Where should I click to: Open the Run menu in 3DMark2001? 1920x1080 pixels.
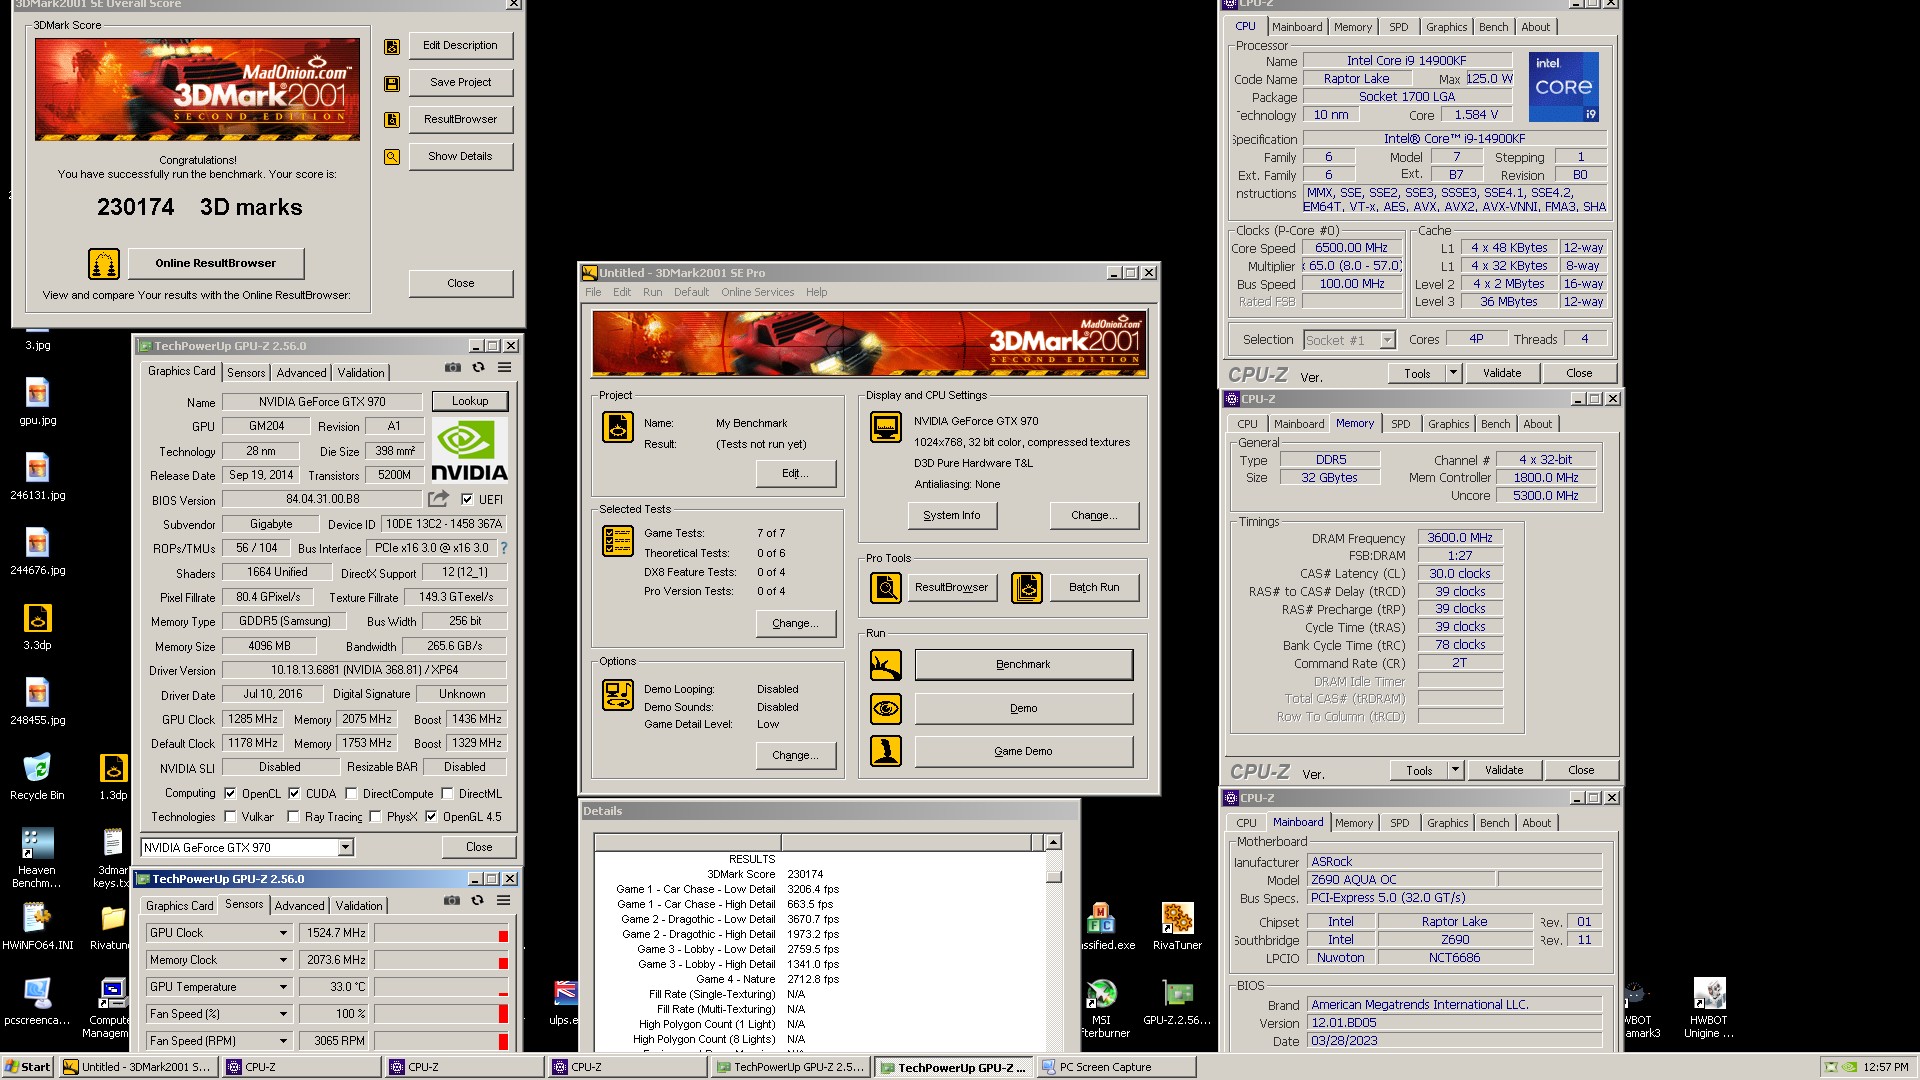tap(652, 292)
